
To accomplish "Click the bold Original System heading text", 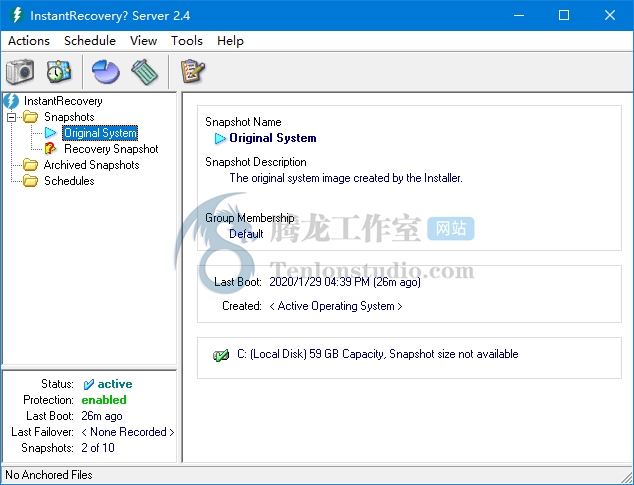I will click(x=273, y=138).
